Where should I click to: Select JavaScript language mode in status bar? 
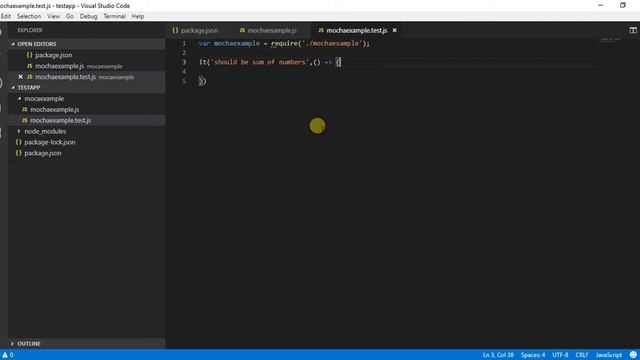click(609, 355)
